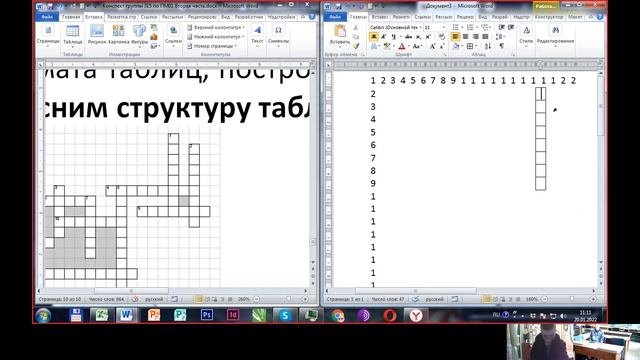Screen dimensions: 640x360
Task: Open Photoshop from taskbar
Action: tap(207, 315)
